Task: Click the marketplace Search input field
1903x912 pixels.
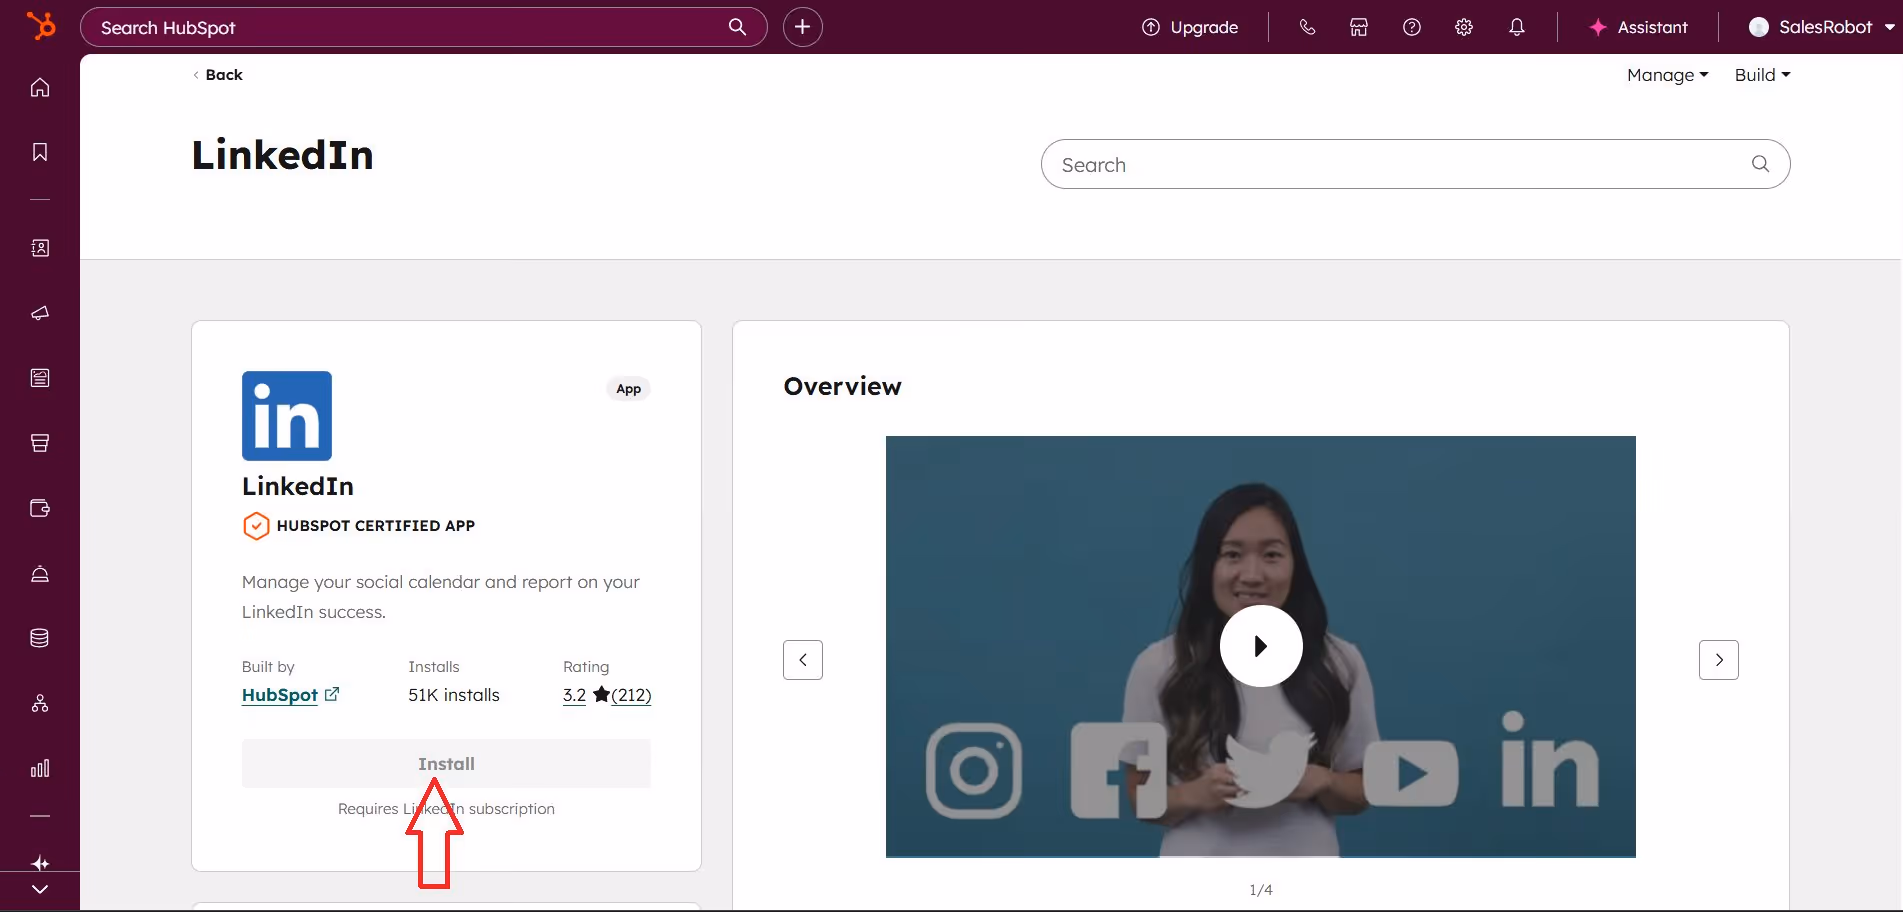Action: (x=1415, y=164)
